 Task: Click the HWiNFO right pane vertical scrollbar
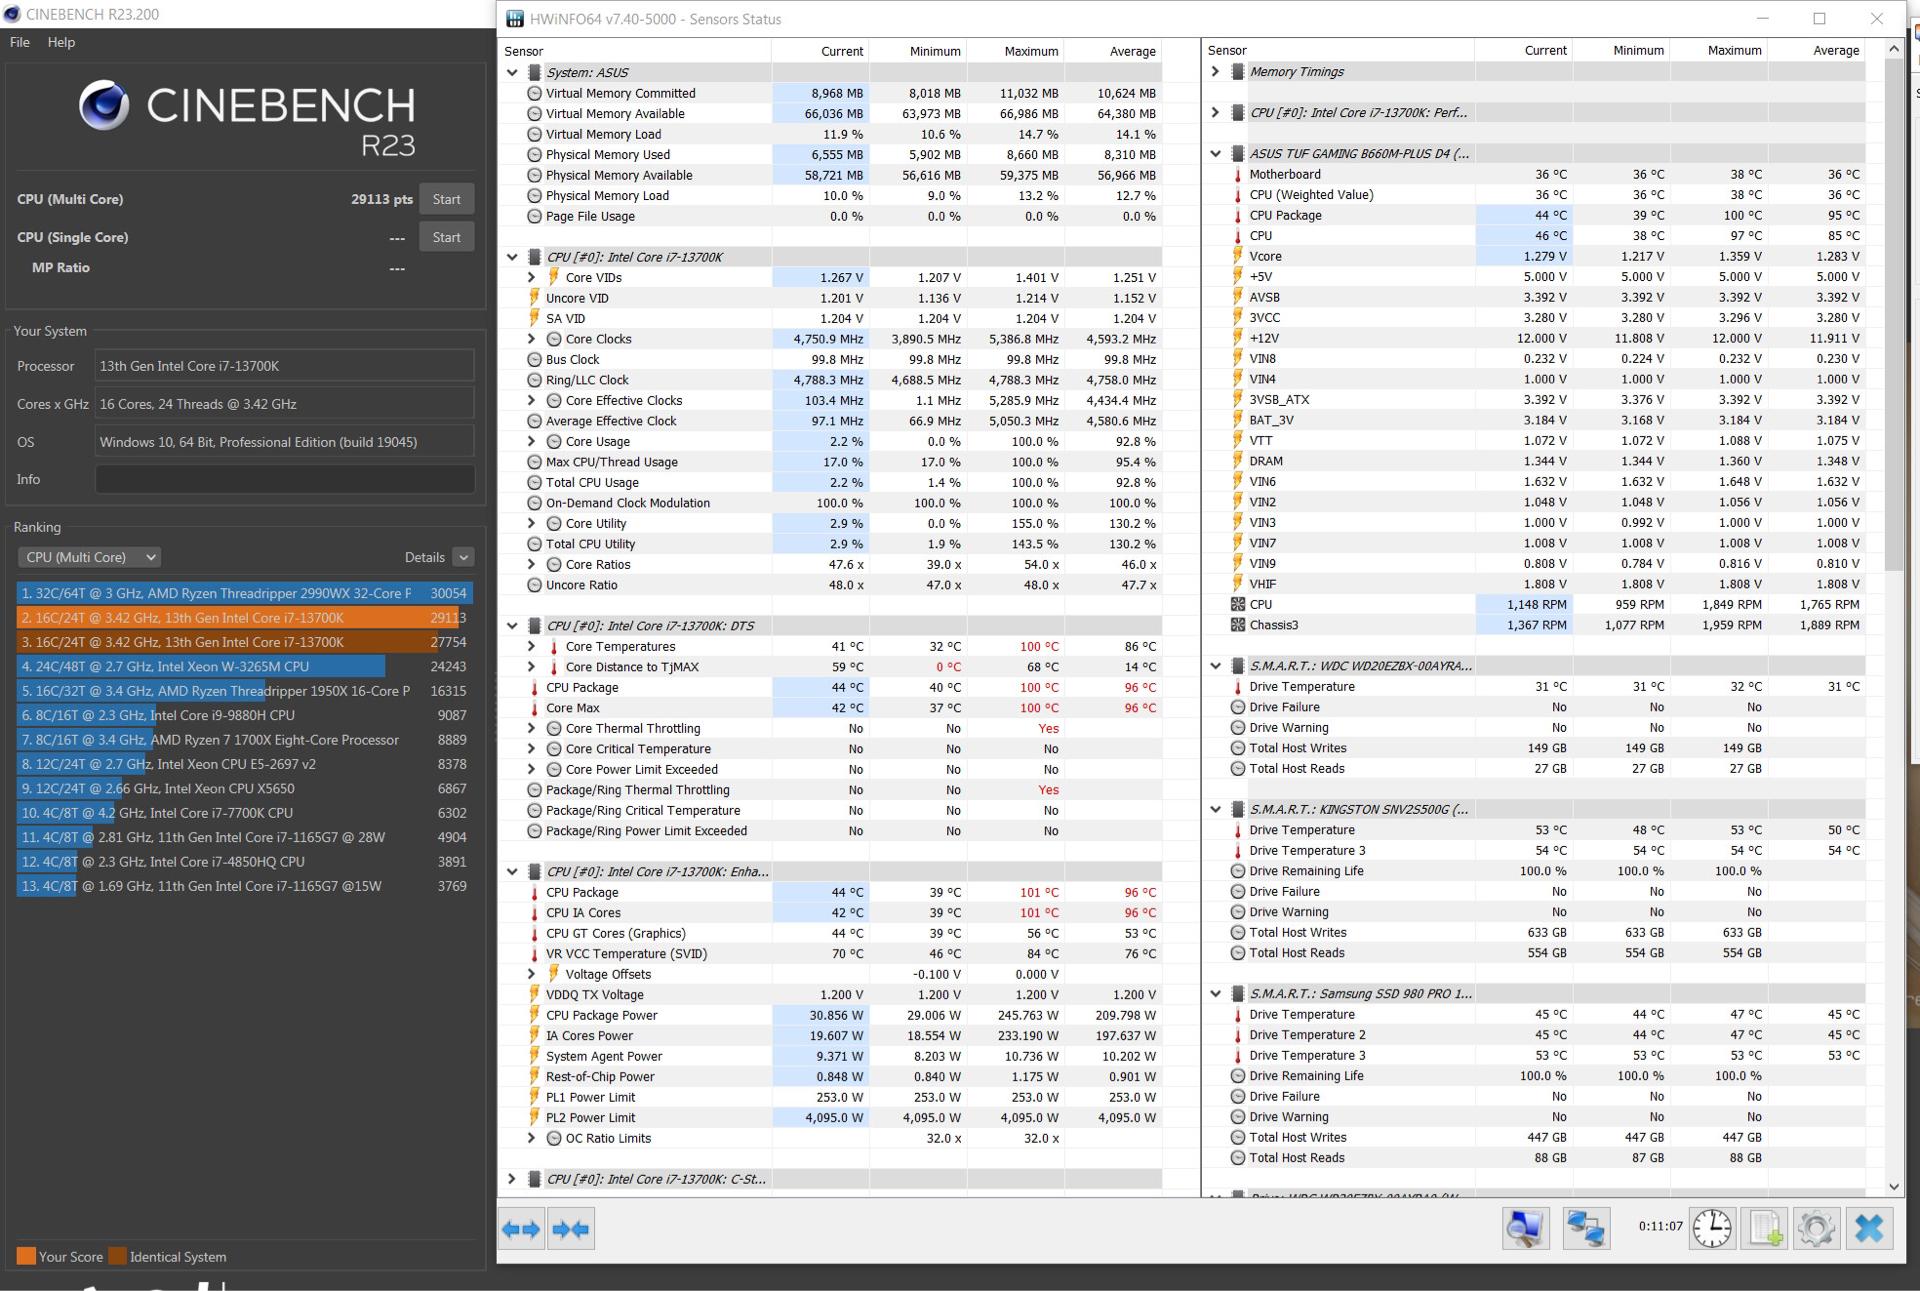click(1893, 315)
